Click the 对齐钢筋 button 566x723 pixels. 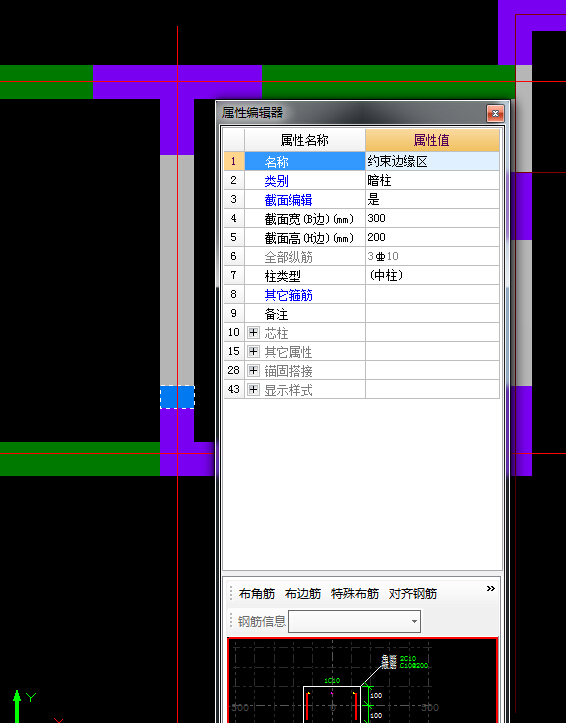pyautogui.click(x=413, y=594)
